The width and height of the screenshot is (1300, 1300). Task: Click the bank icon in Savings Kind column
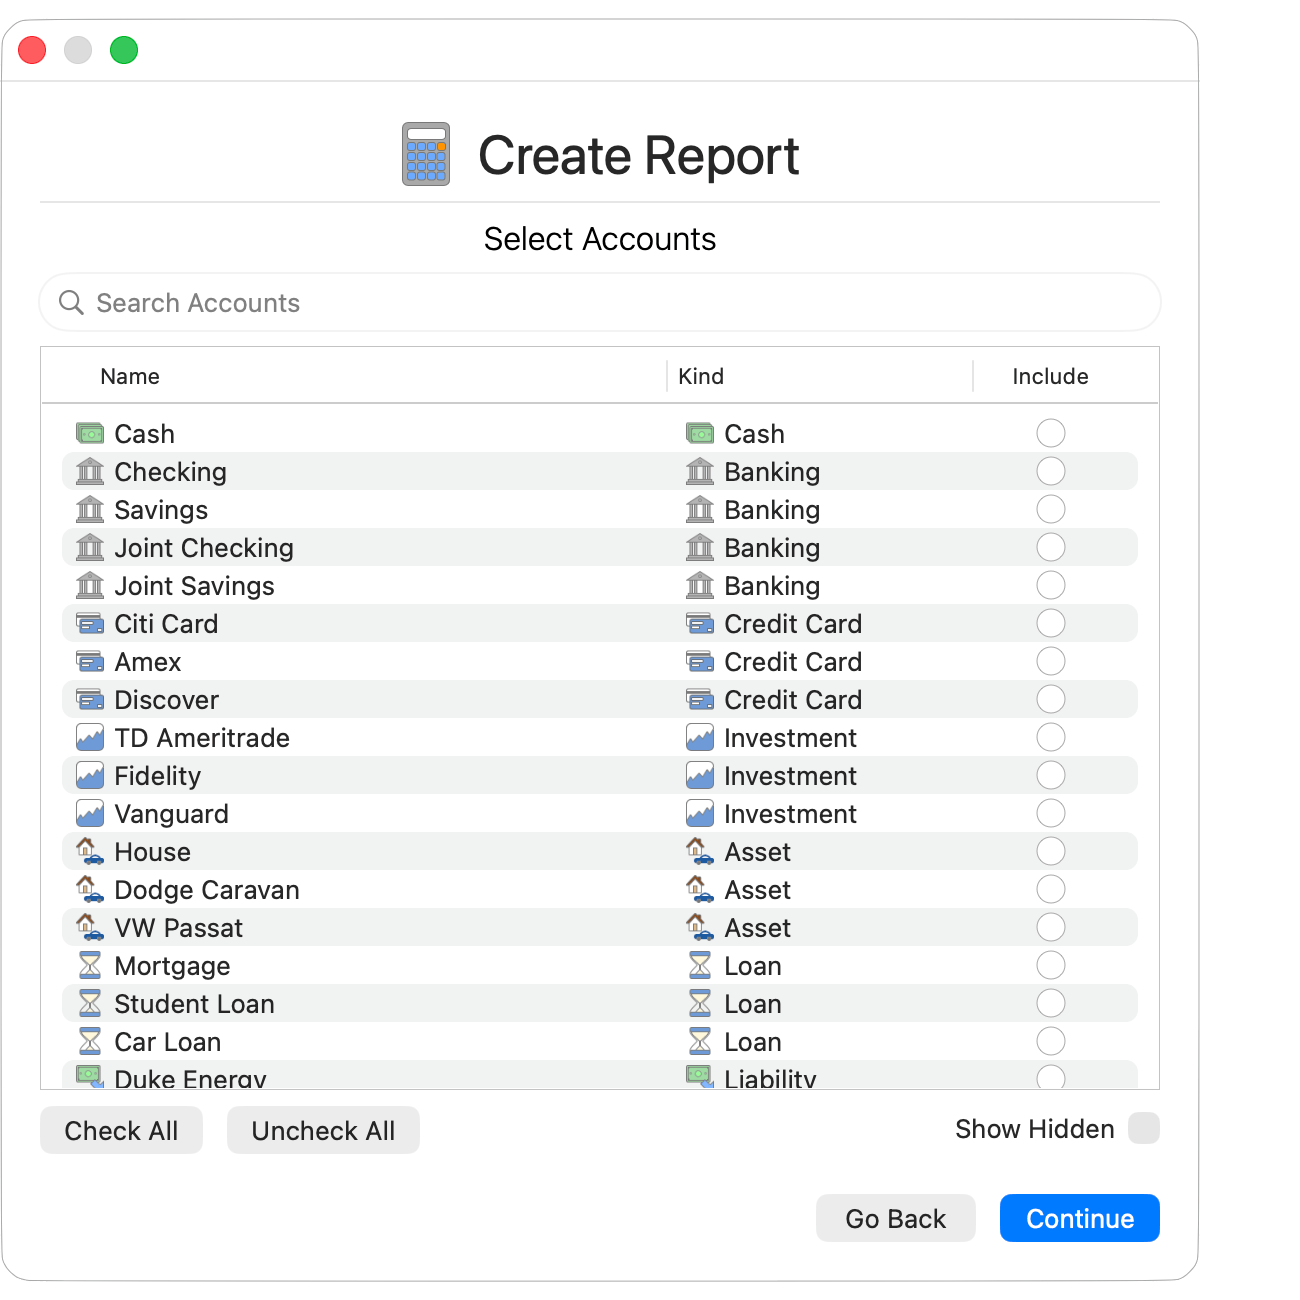pos(699,509)
